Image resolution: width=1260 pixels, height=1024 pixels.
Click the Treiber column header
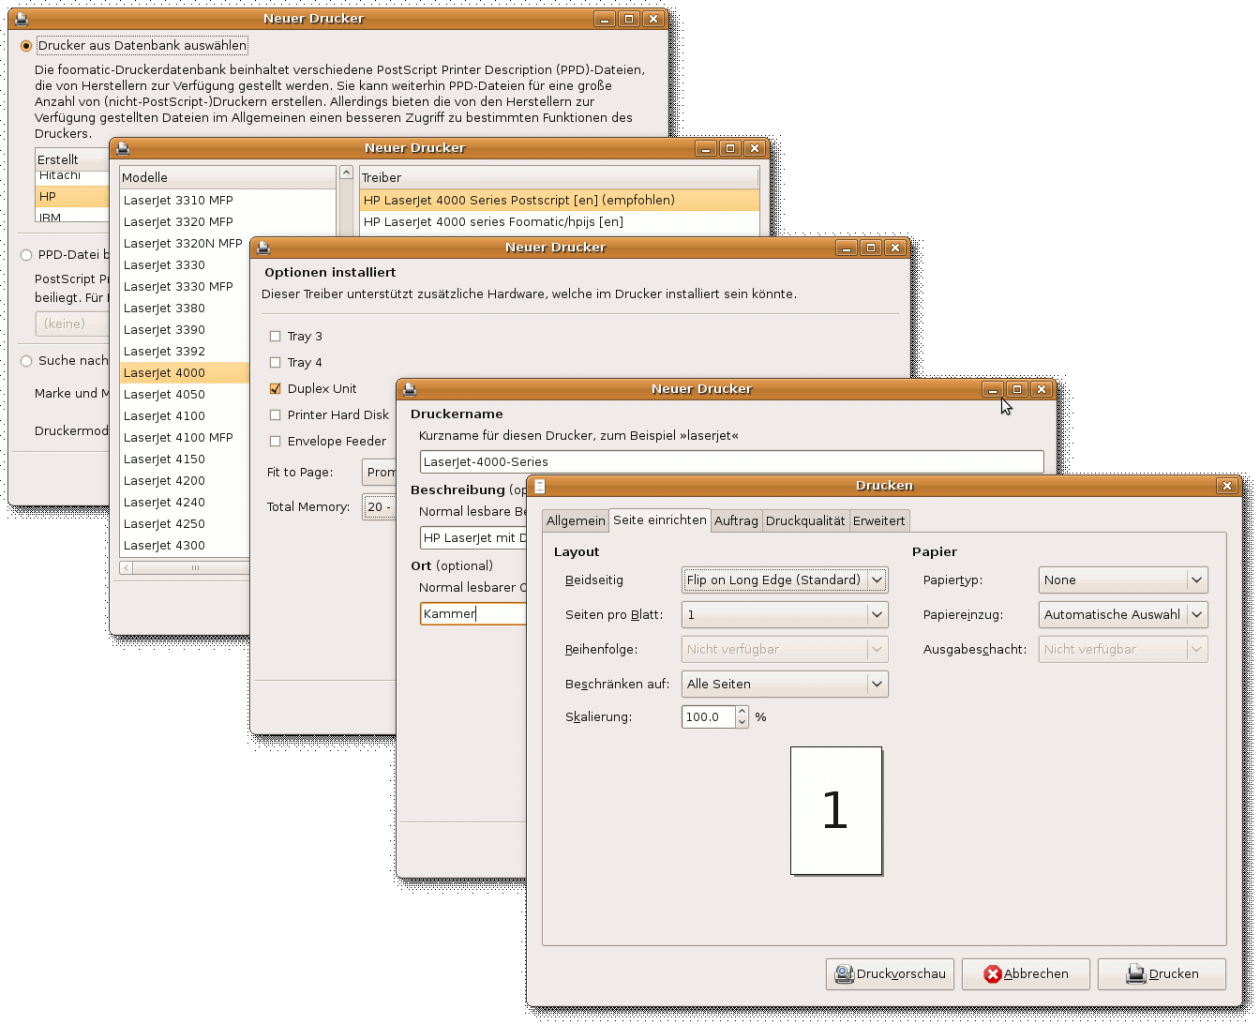[559, 177]
